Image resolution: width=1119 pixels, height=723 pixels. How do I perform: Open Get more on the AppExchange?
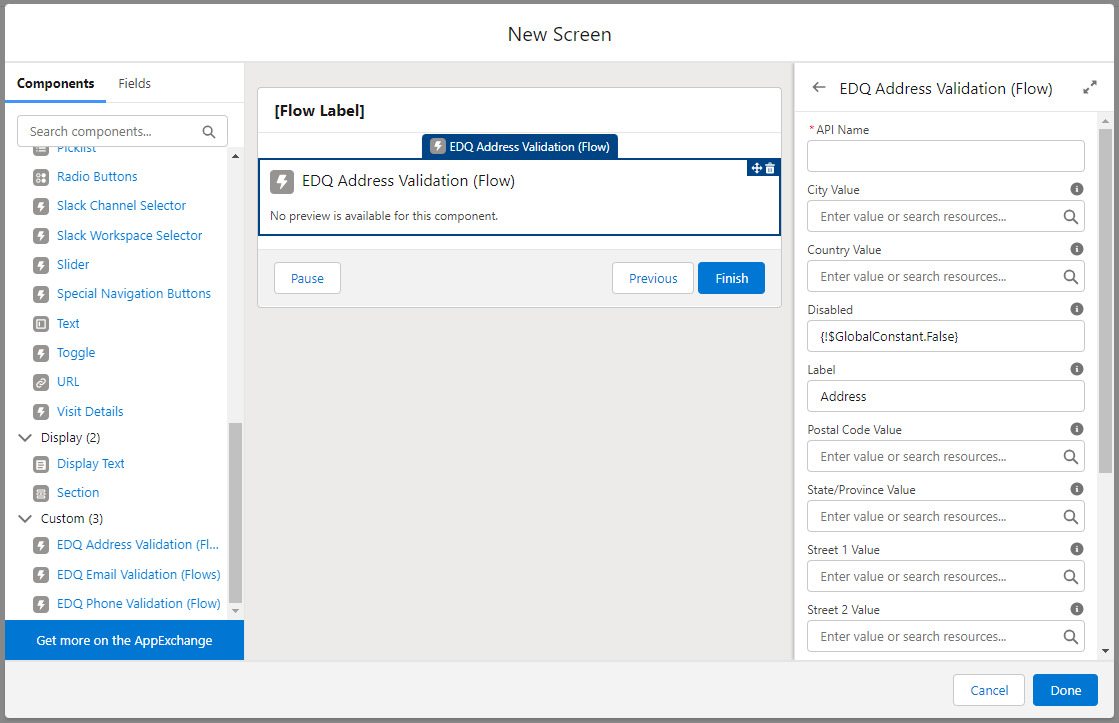124,638
